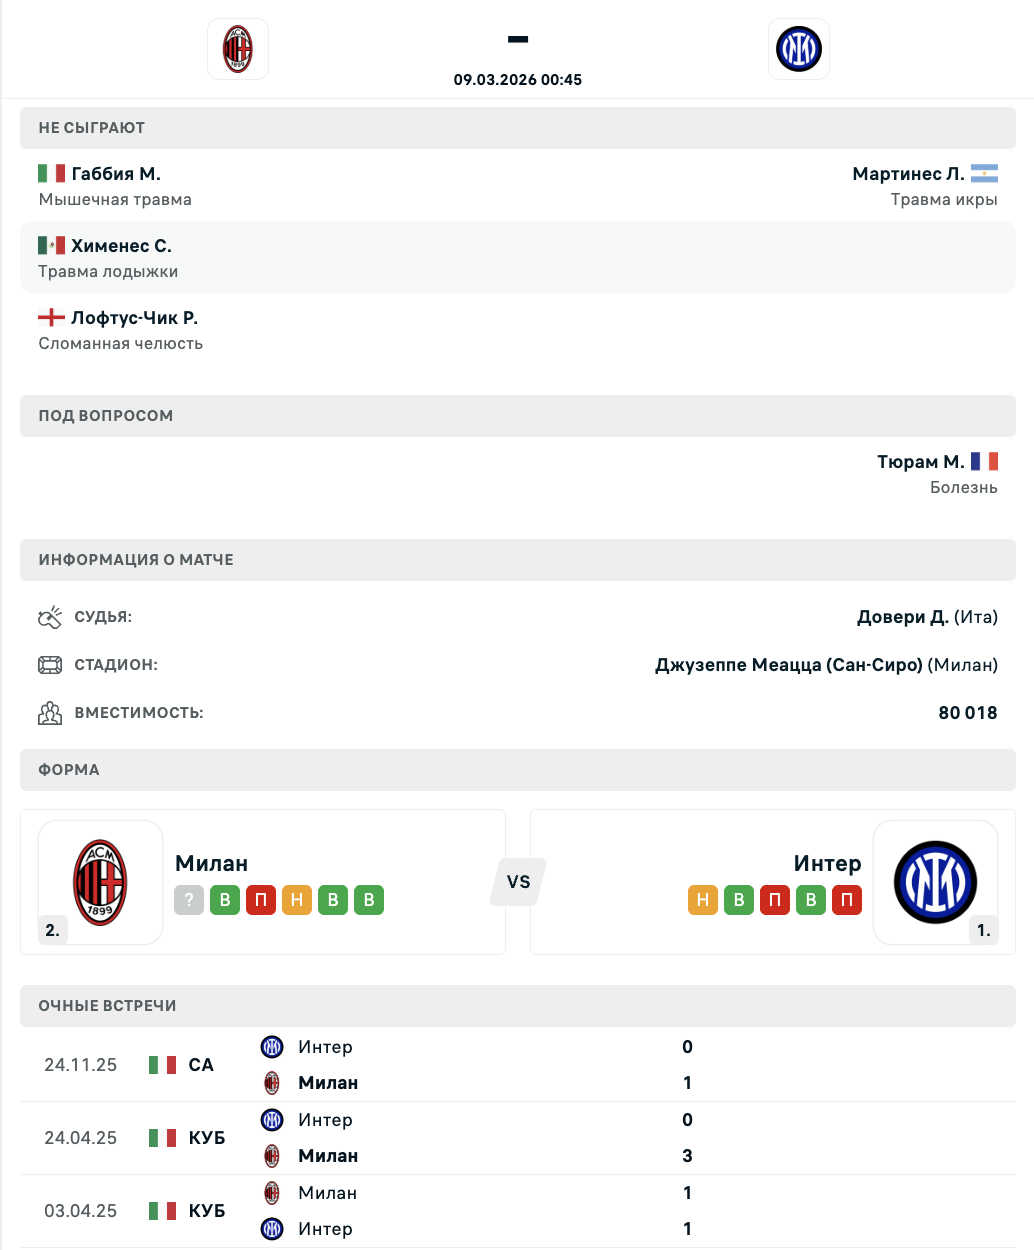Open Мартинес Л. player profile
The width and height of the screenshot is (1034, 1250).
[x=908, y=174]
